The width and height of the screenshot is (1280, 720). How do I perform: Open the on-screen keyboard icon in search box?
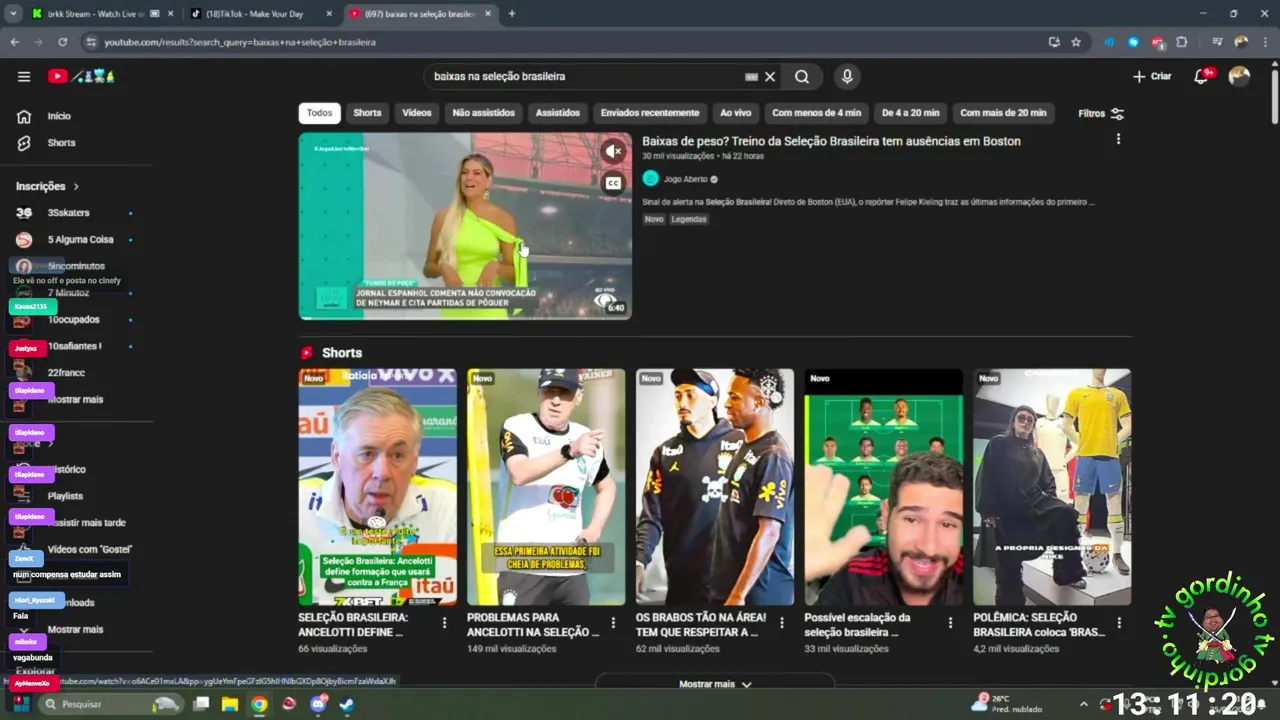click(751, 76)
